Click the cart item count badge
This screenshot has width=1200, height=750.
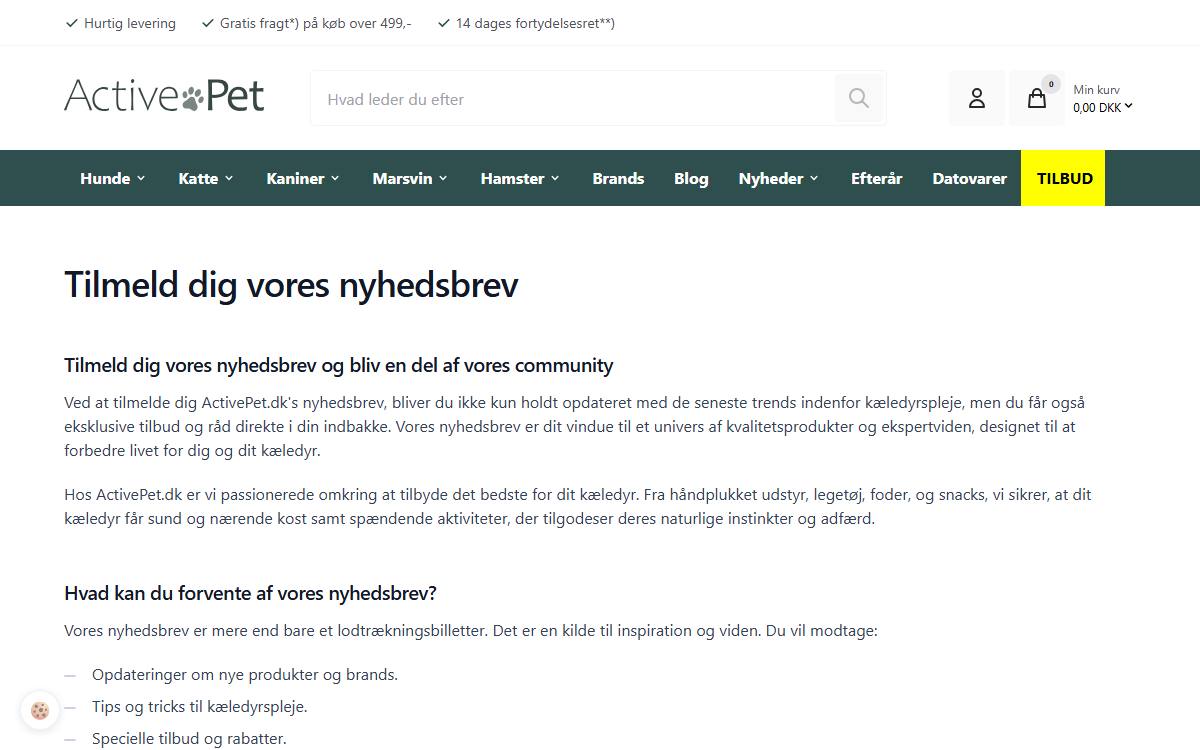[1050, 84]
